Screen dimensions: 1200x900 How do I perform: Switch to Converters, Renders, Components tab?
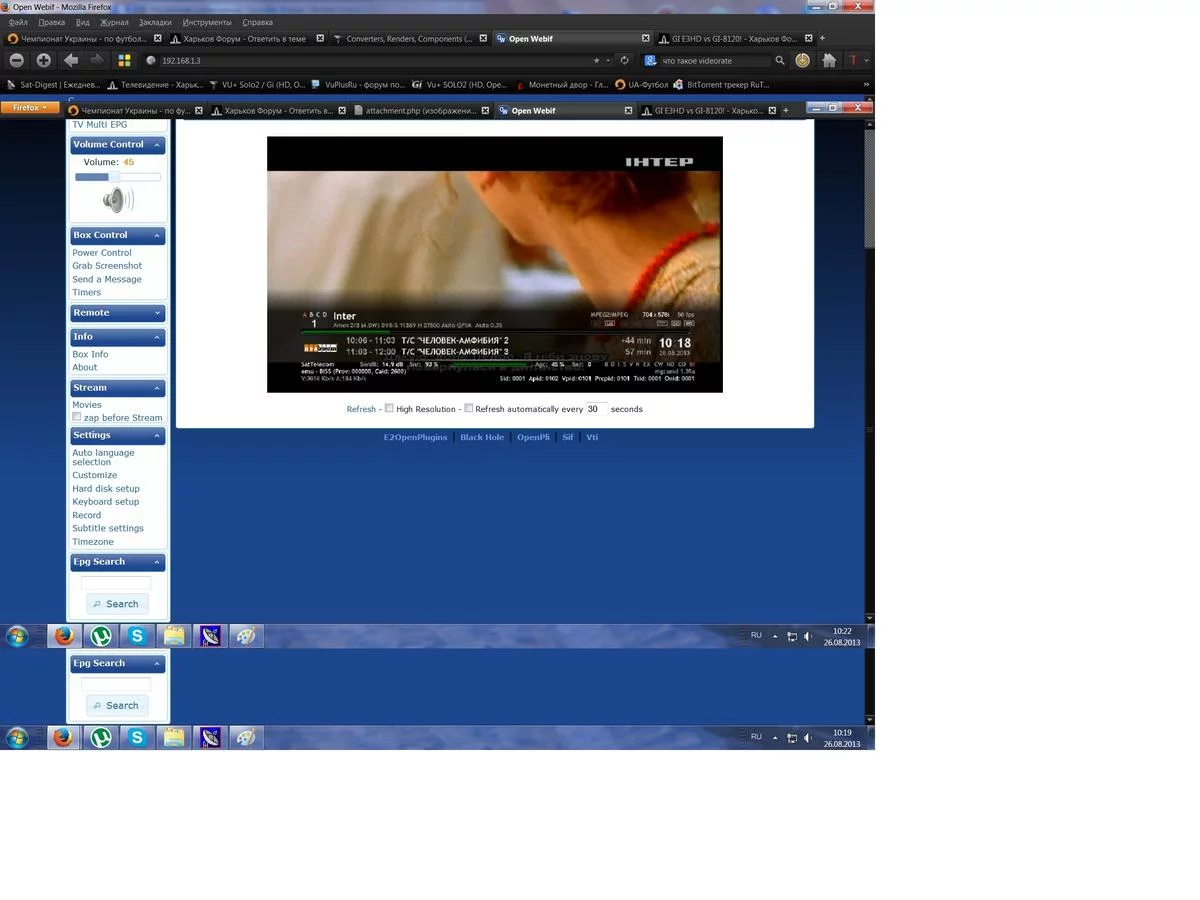pos(410,39)
